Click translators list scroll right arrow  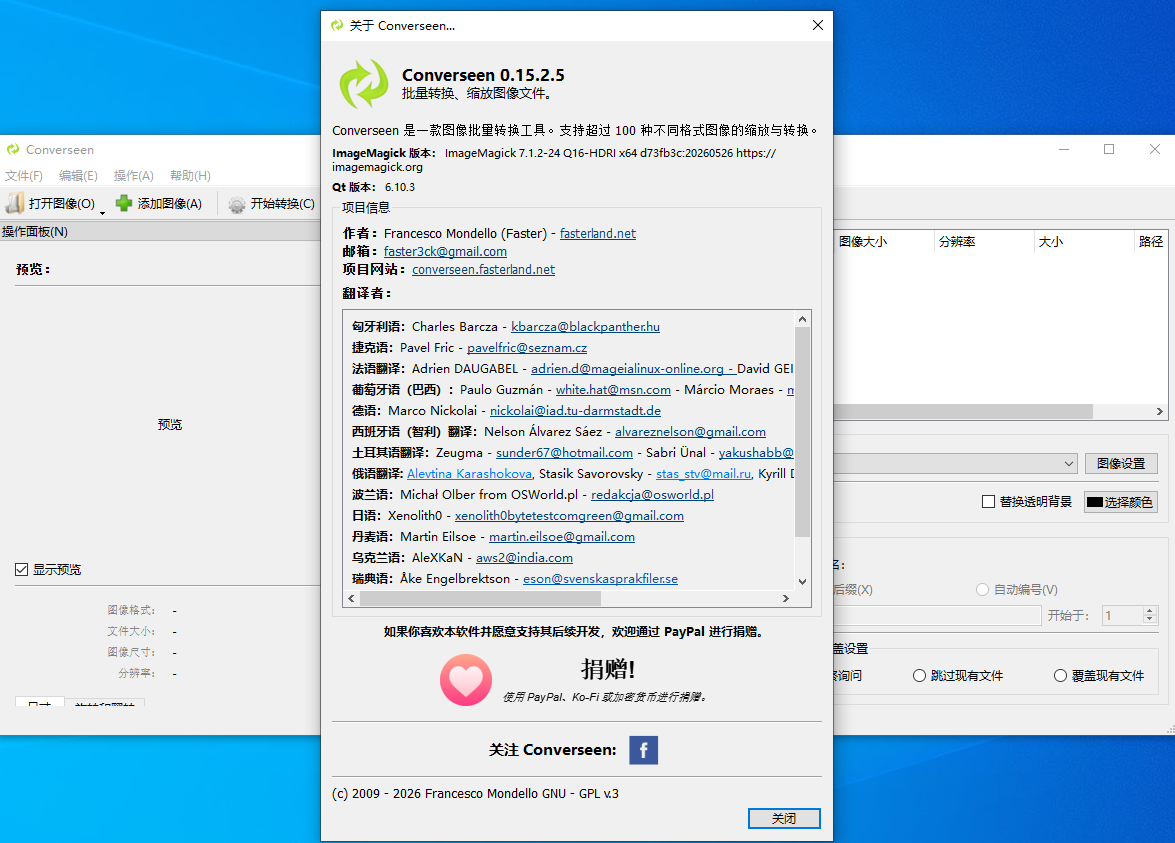pos(785,598)
